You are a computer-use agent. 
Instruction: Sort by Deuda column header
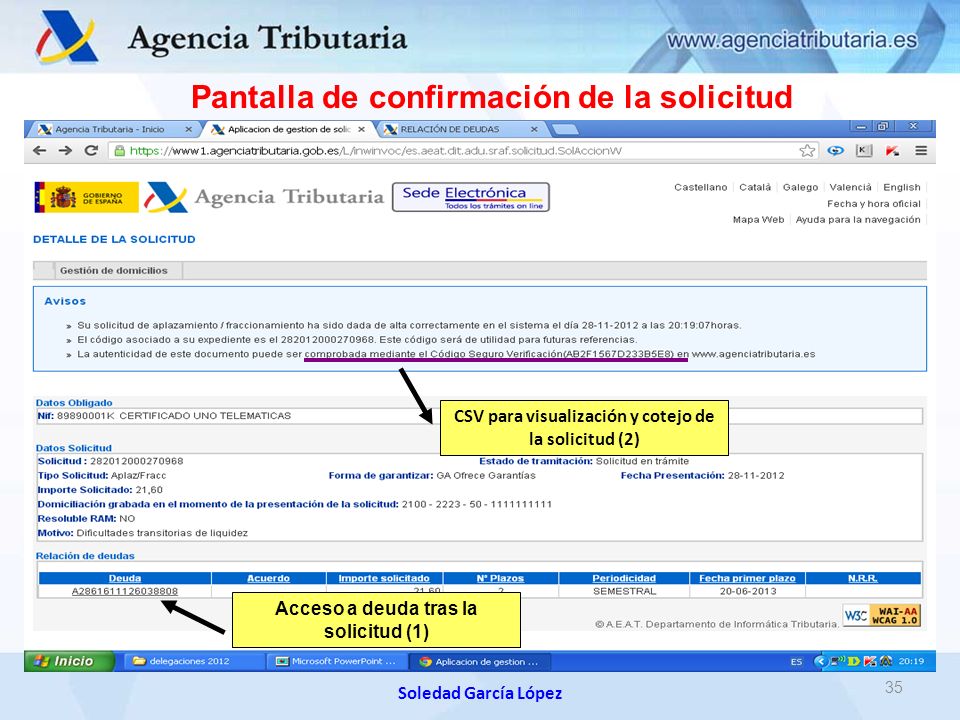(x=125, y=578)
